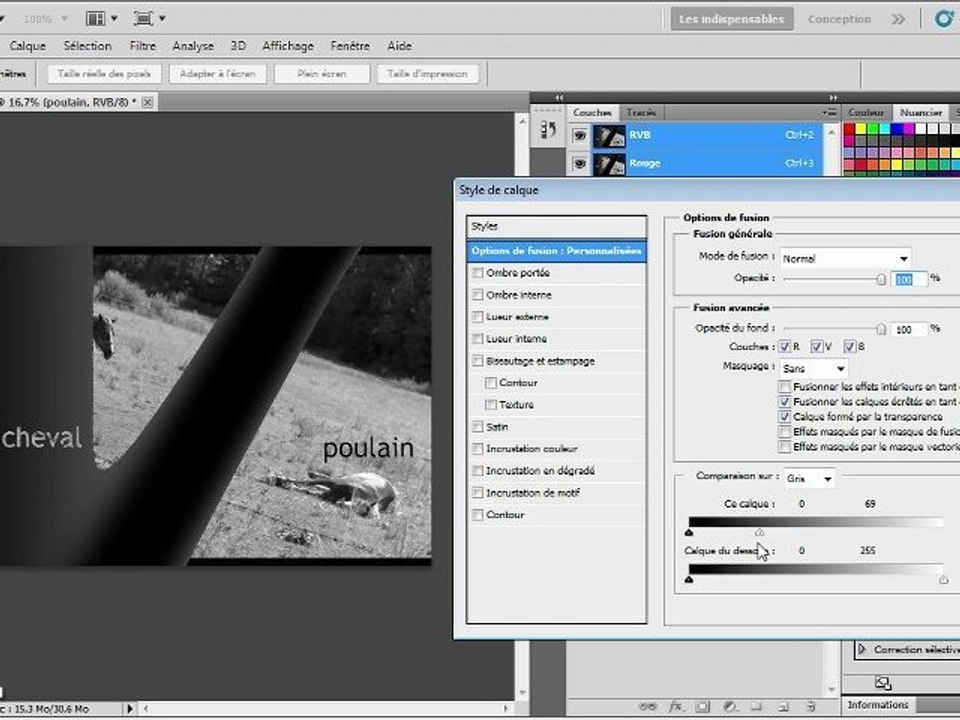
Task: Toggle visibility eye of RVB channel
Action: (x=580, y=135)
